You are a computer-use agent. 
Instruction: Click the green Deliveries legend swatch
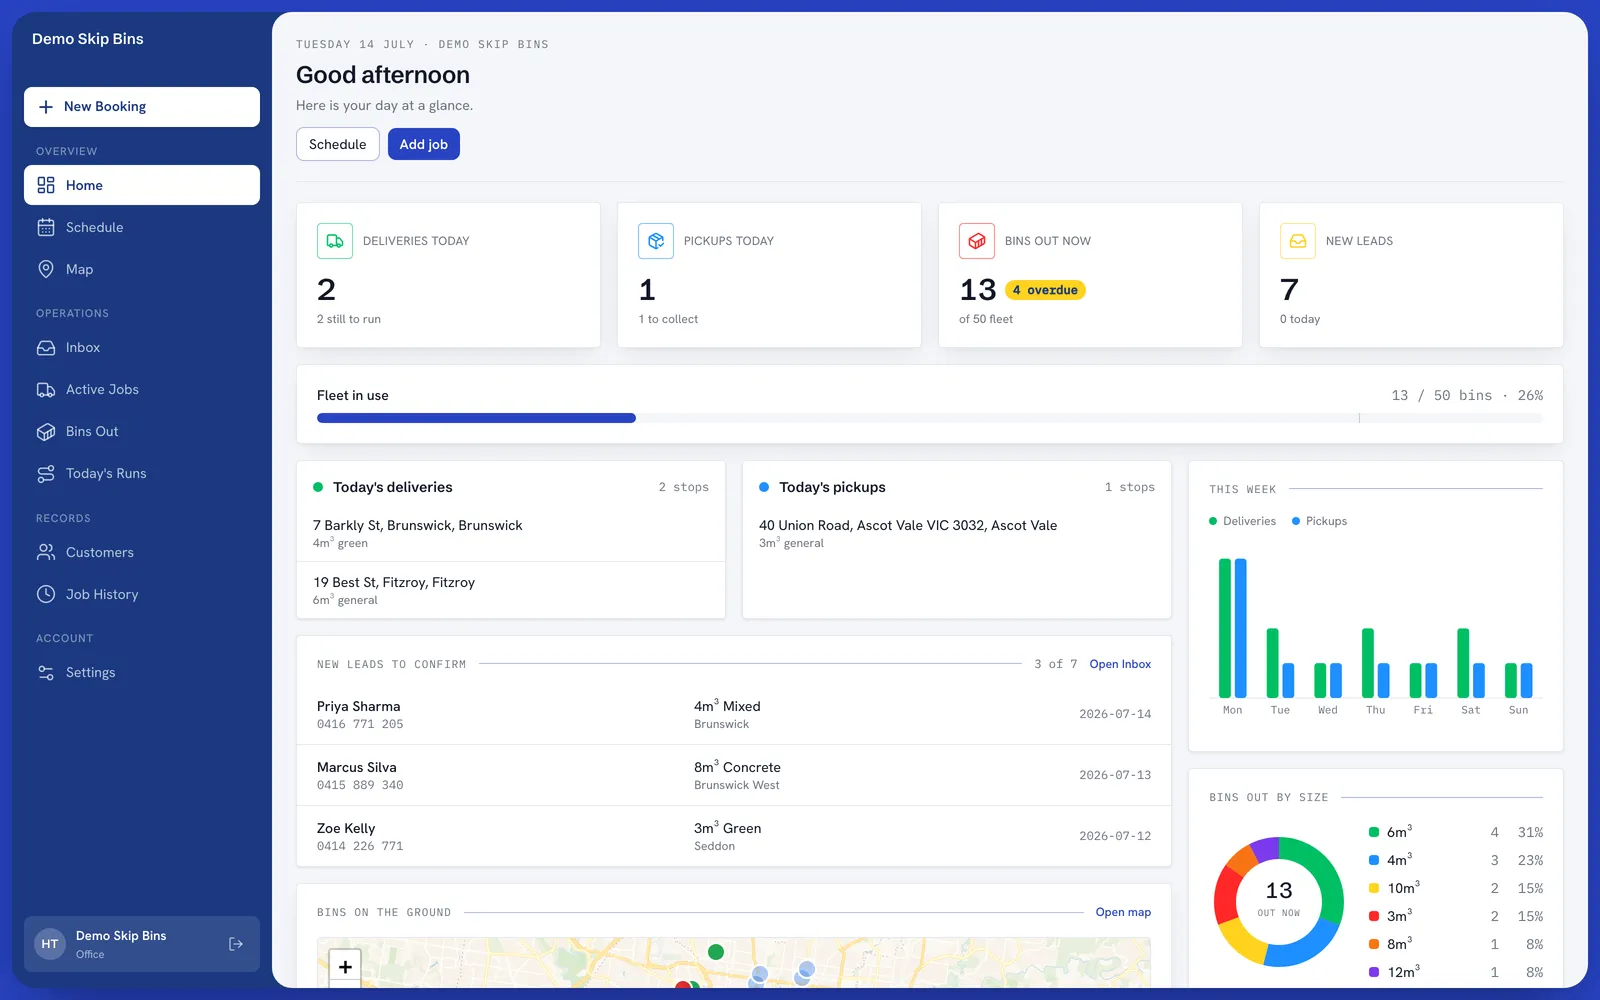(x=1213, y=521)
